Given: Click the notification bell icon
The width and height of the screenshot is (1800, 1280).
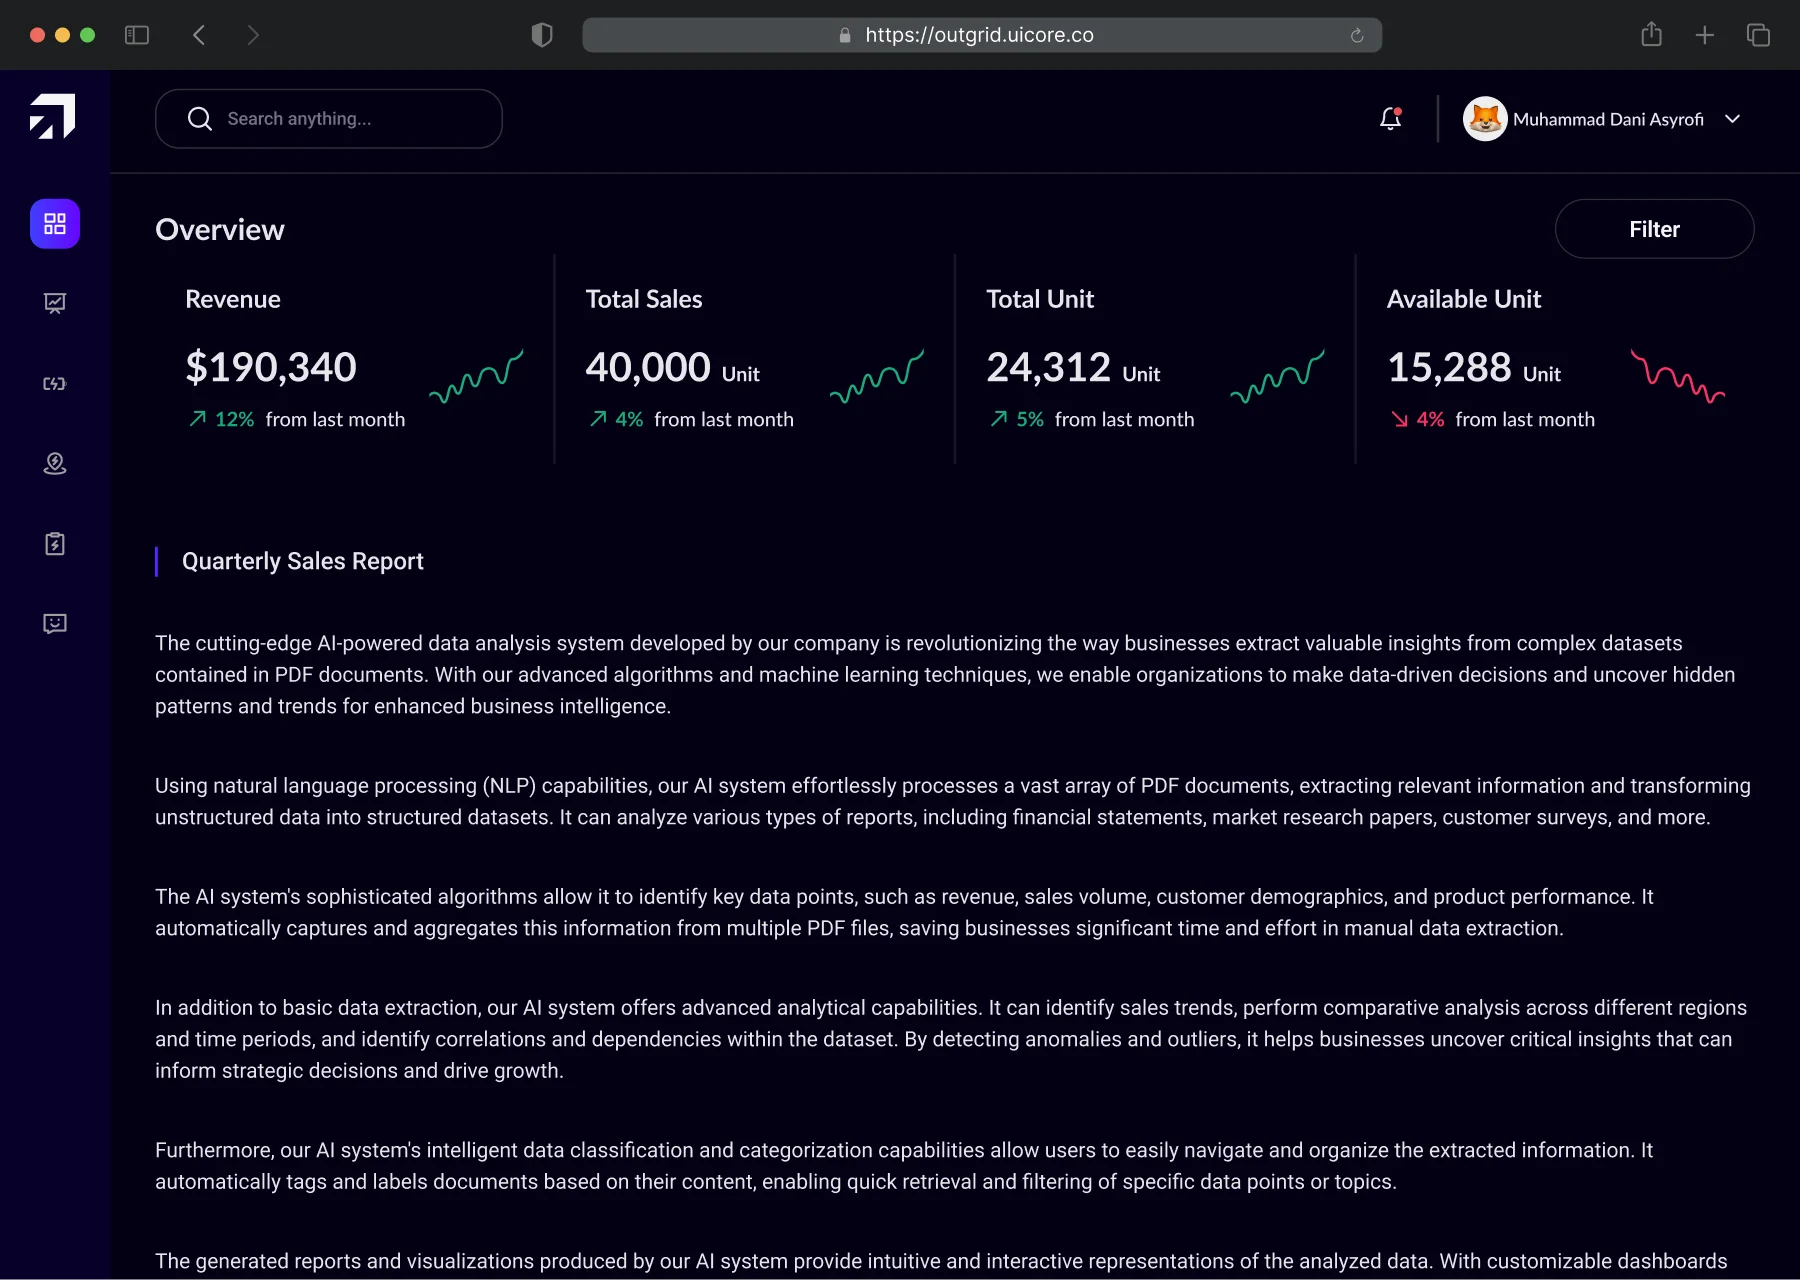Looking at the screenshot, I should 1390,119.
